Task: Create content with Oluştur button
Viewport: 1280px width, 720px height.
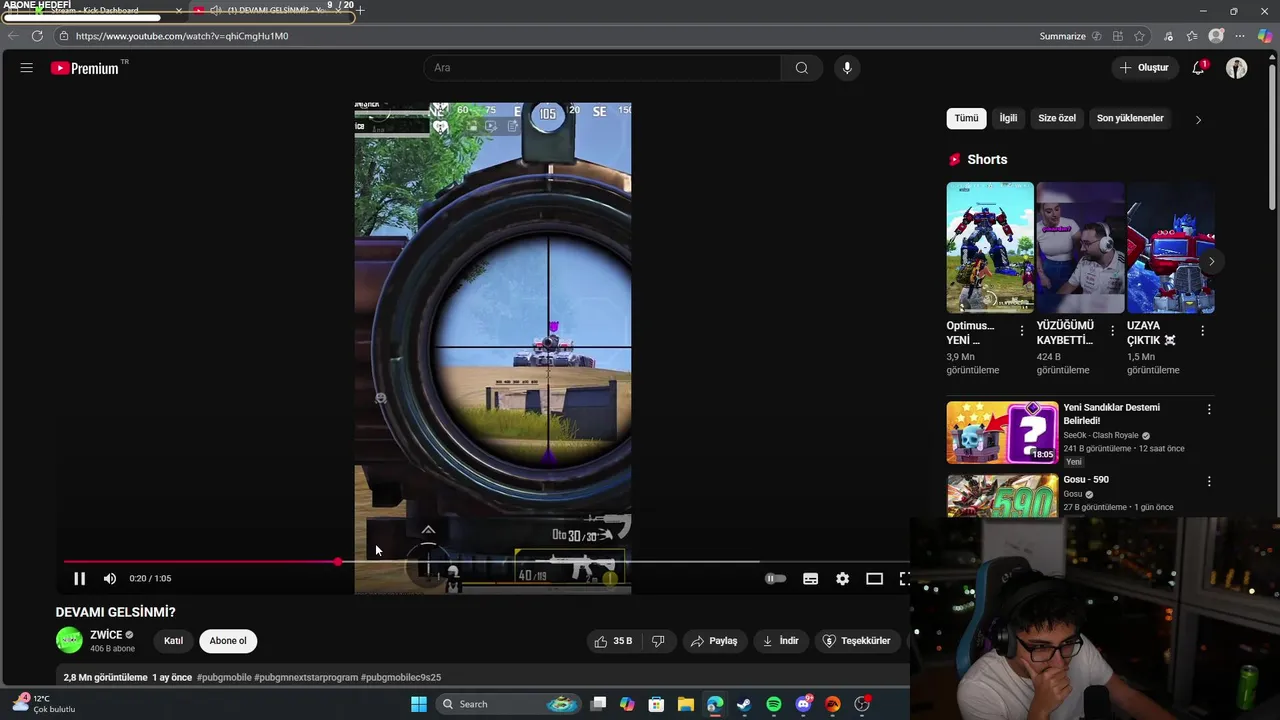Action: tap(1144, 68)
